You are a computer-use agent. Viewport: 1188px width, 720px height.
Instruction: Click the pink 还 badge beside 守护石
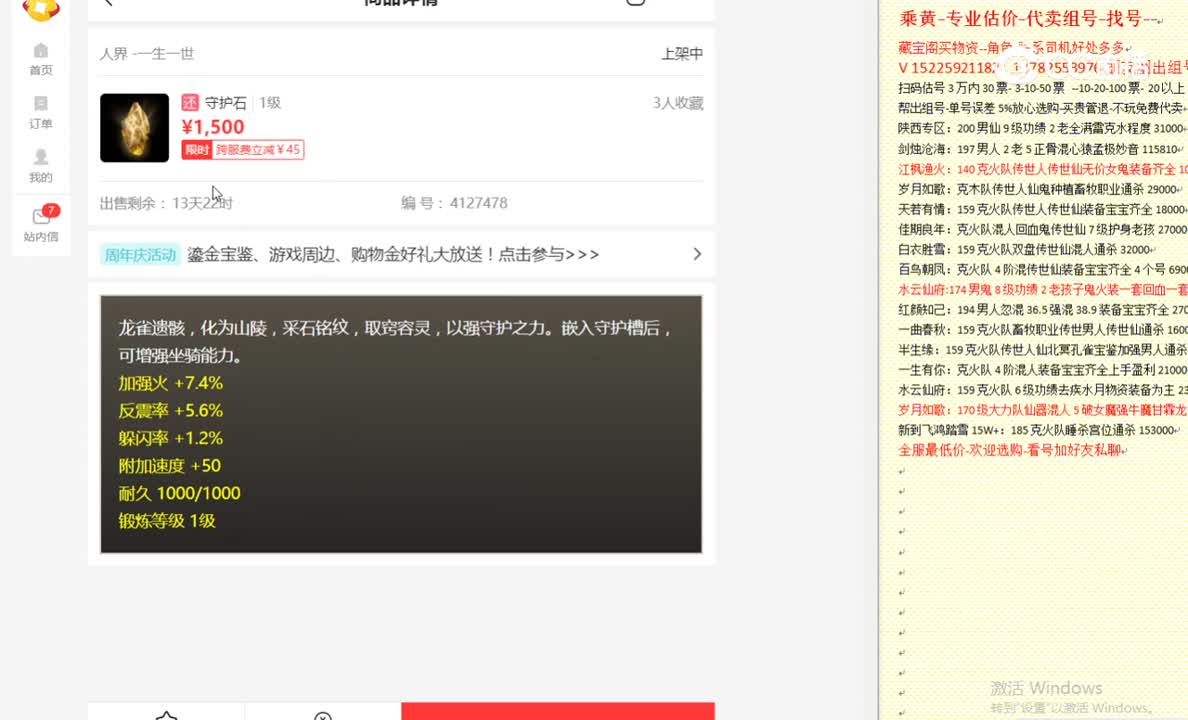pos(189,102)
